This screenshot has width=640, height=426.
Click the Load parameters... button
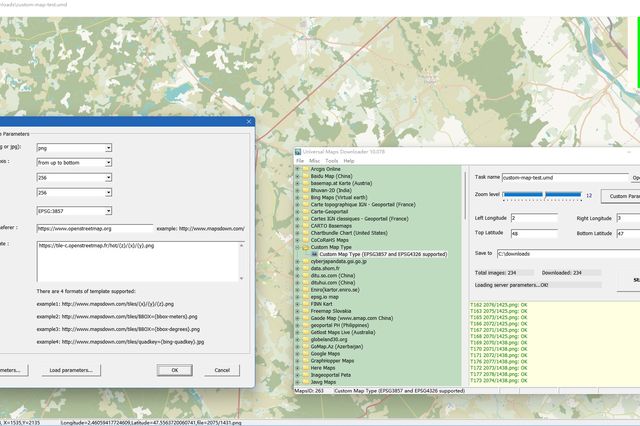pos(71,370)
